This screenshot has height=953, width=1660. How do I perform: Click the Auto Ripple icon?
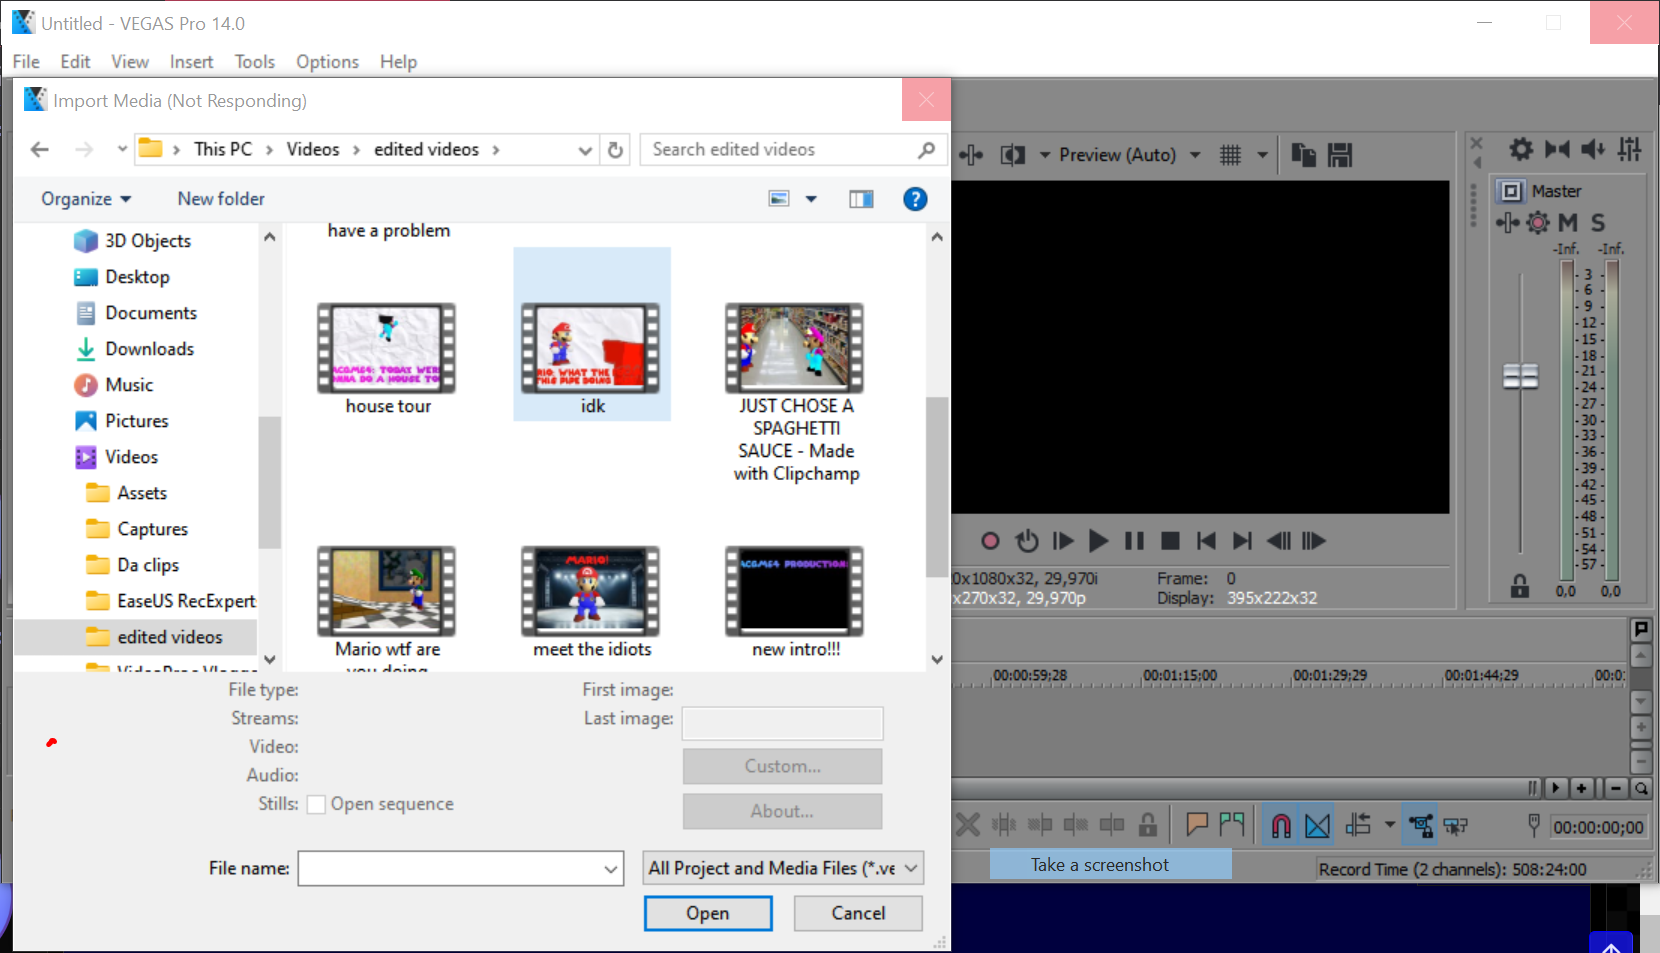click(1358, 825)
